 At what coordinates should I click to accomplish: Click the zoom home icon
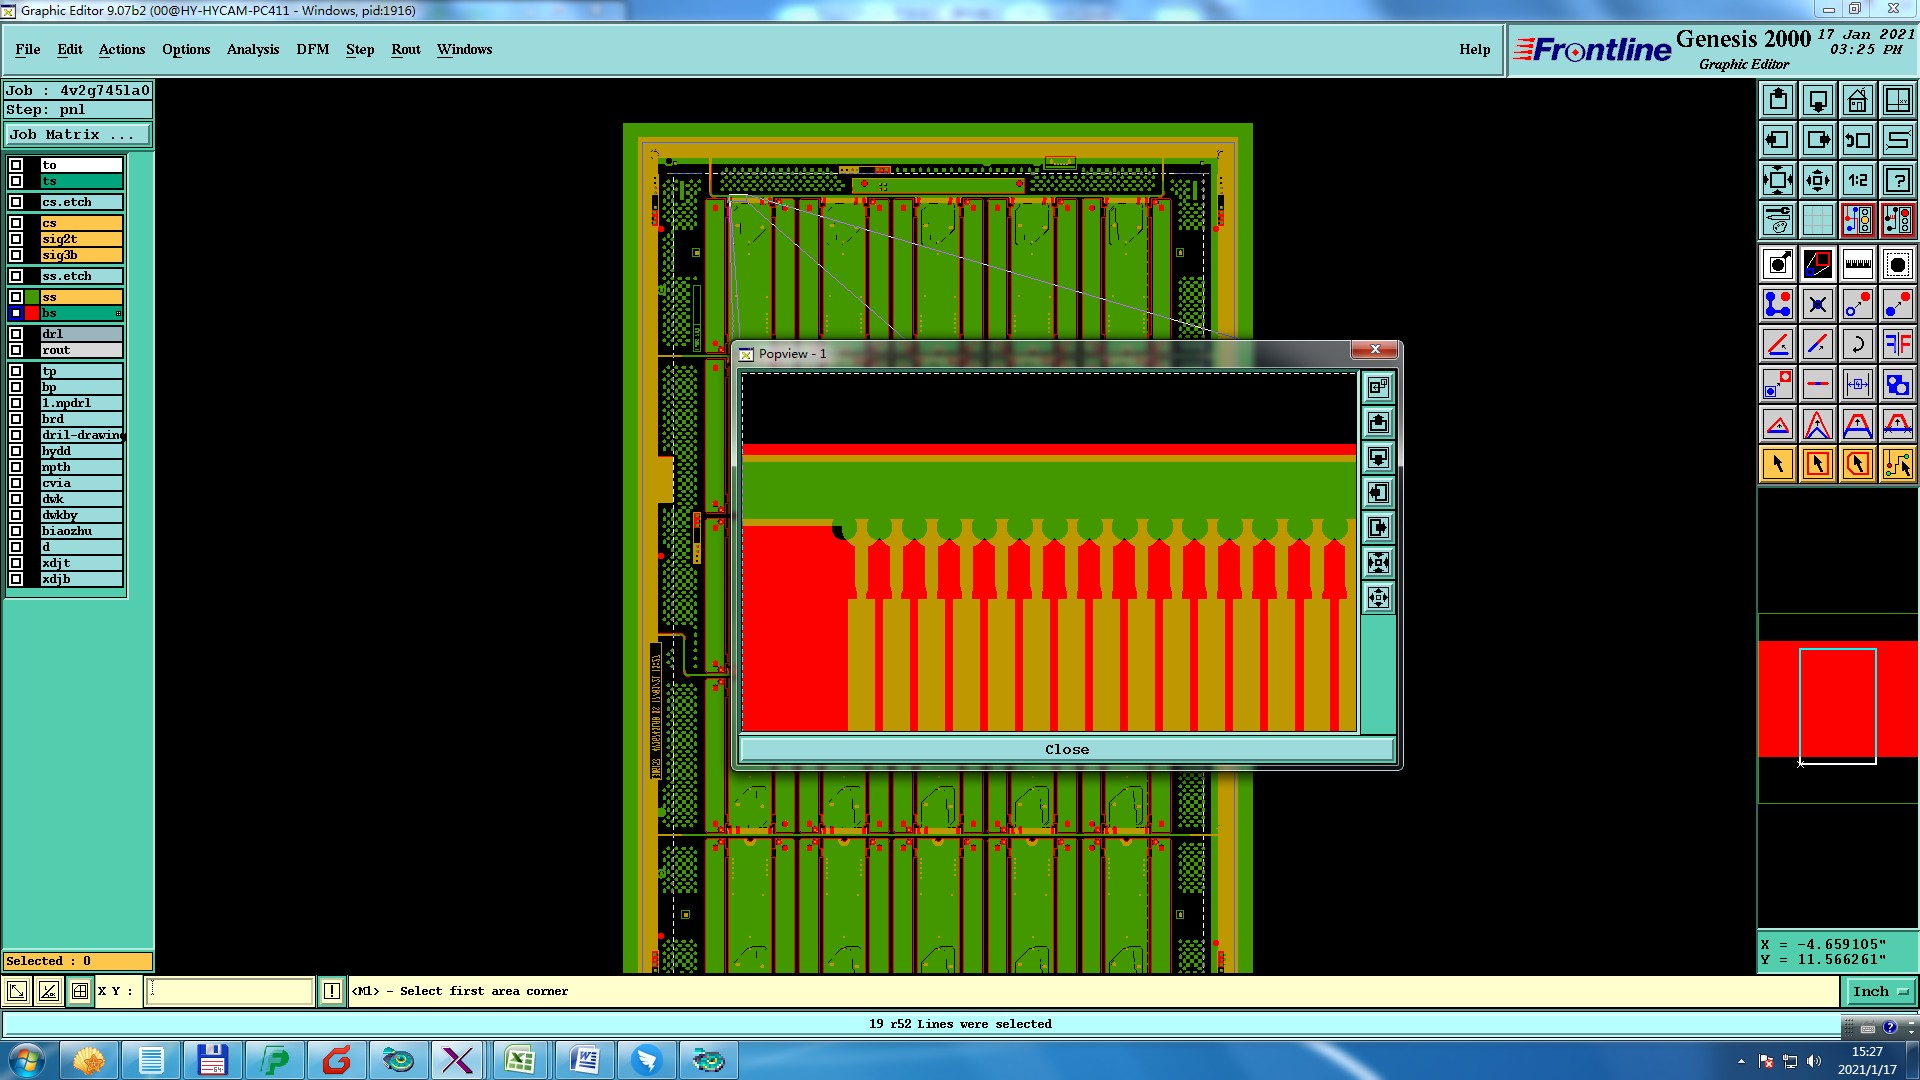click(x=1857, y=100)
